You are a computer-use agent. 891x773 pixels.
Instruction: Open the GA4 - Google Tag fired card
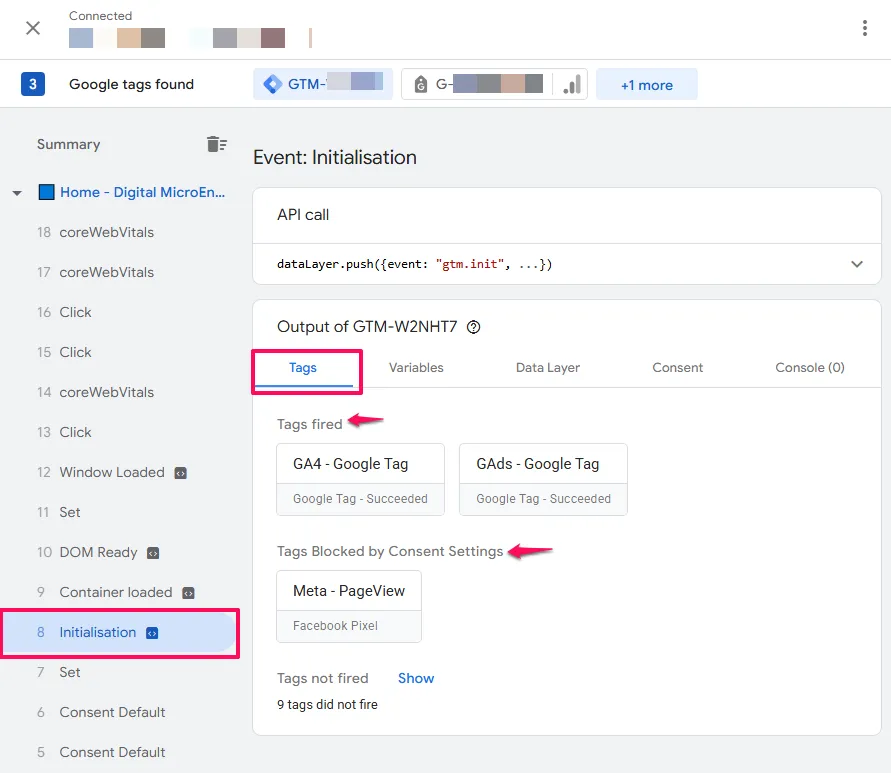(x=360, y=463)
